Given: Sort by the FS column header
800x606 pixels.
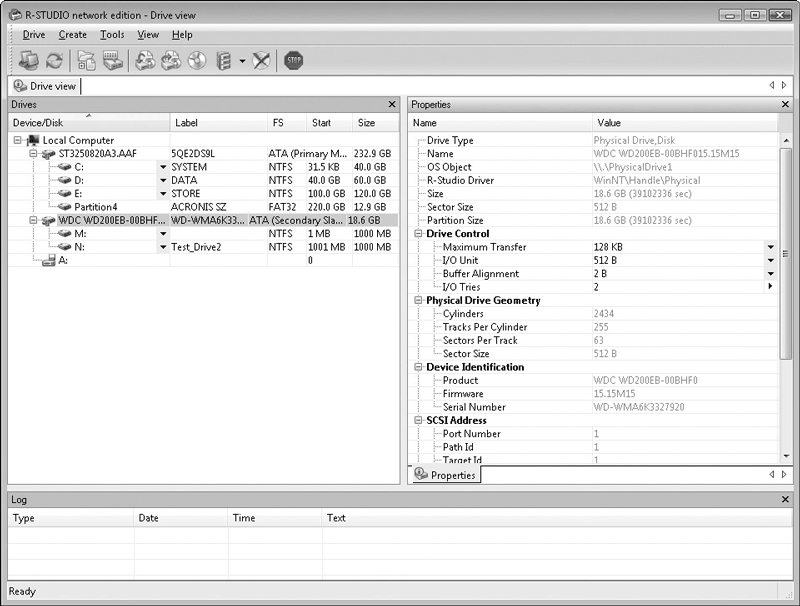Looking at the screenshot, I should (287, 122).
